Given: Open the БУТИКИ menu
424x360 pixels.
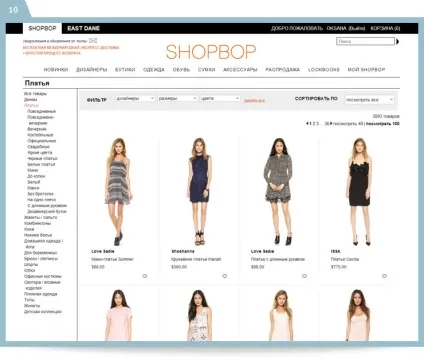Looking at the screenshot, I should [125, 70].
